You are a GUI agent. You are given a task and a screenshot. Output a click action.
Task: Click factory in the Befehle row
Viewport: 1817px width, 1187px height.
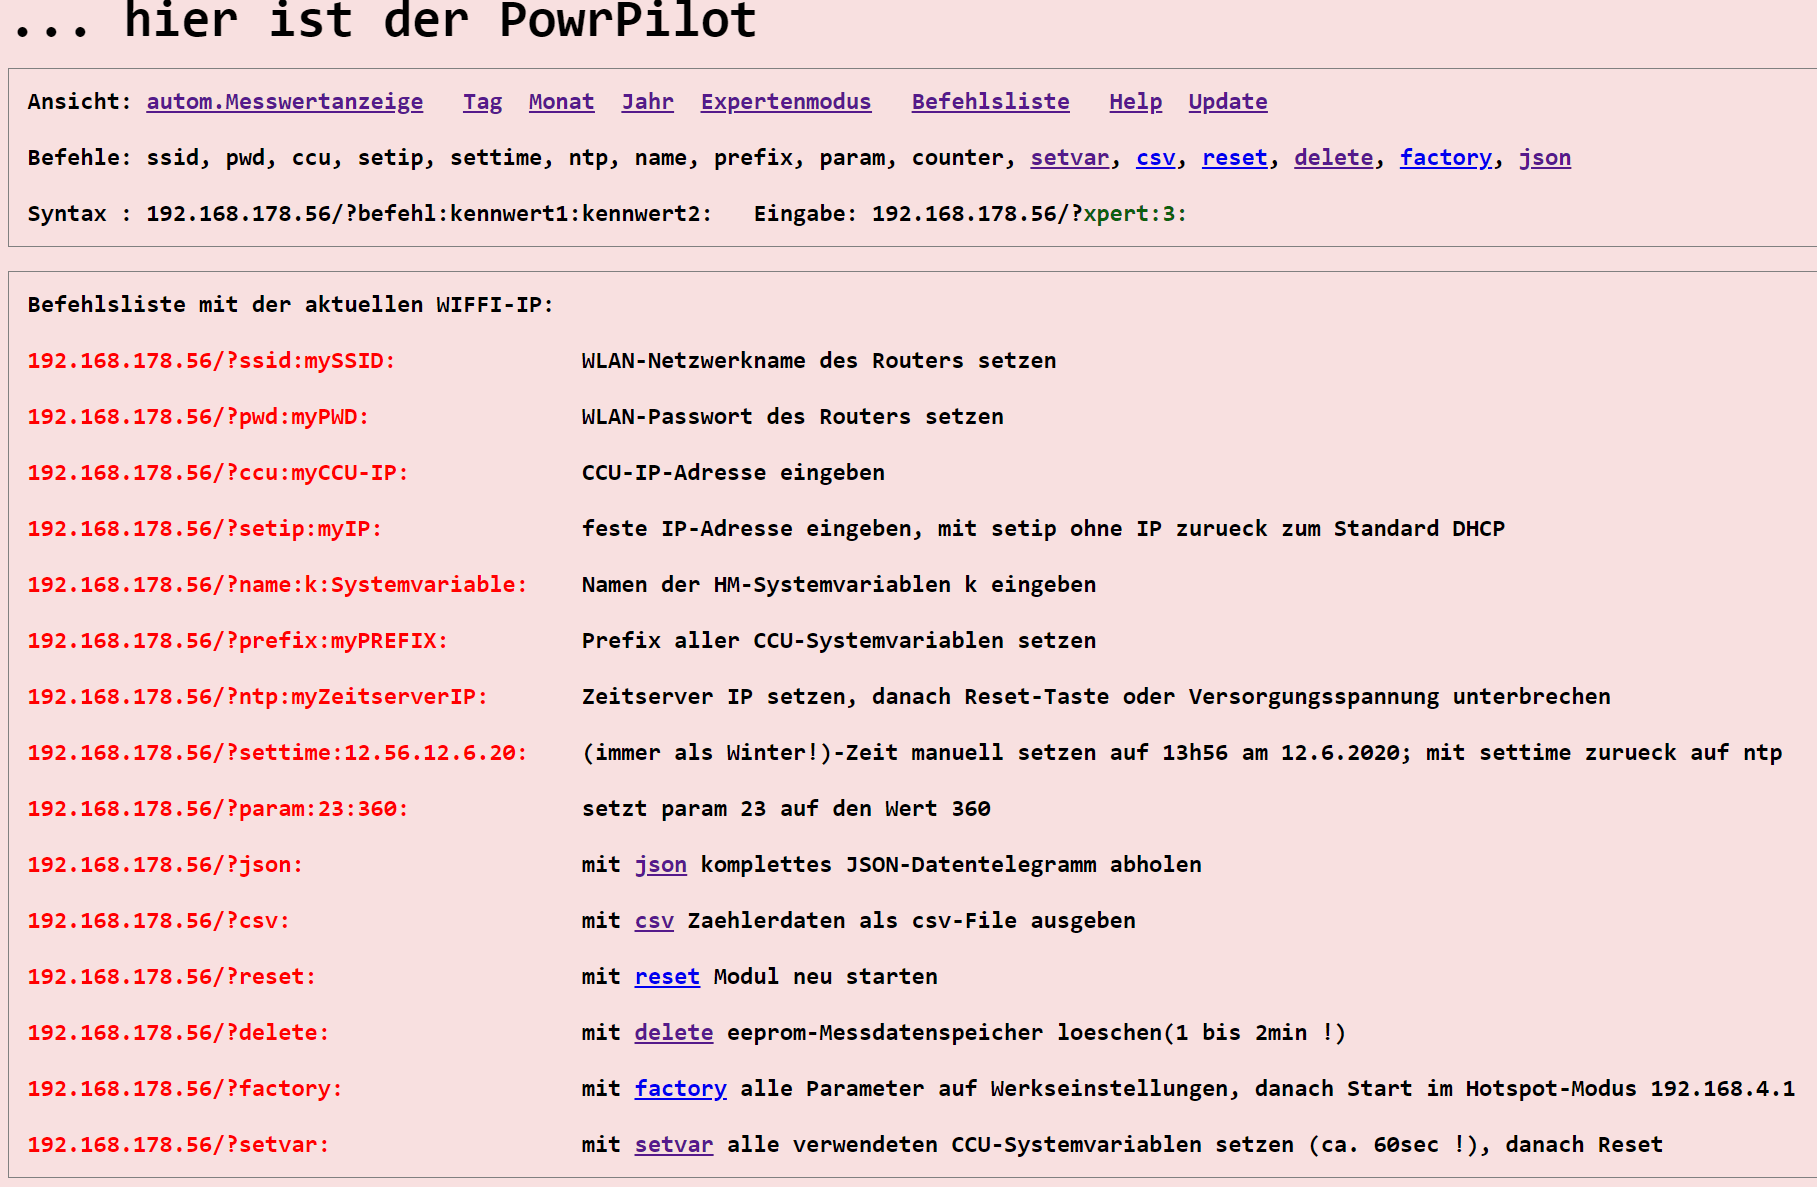click(1445, 158)
